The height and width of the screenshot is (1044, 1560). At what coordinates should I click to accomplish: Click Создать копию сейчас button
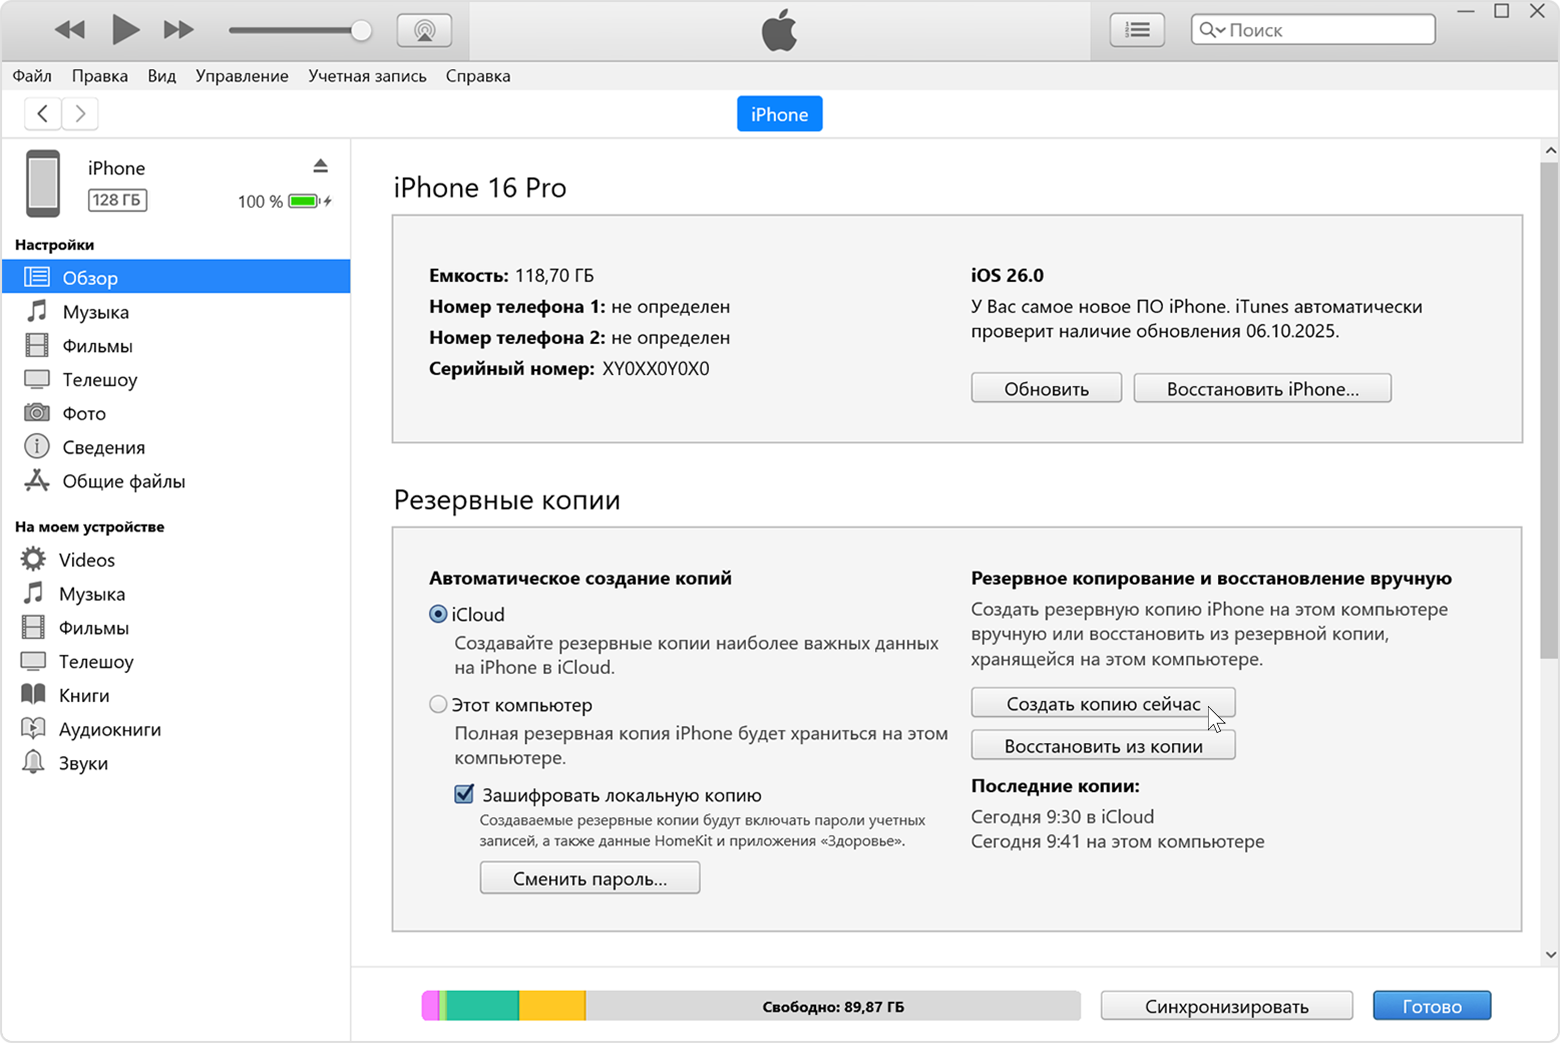pos(1102,702)
